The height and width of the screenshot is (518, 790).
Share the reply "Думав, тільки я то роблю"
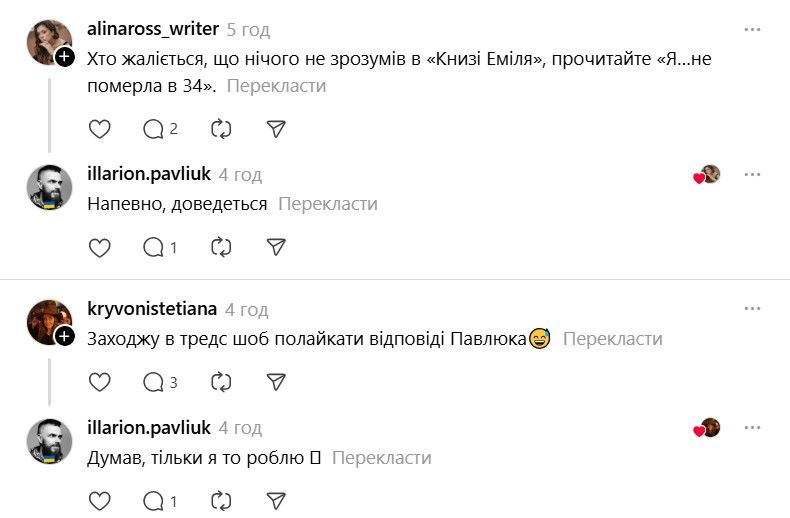(278, 500)
